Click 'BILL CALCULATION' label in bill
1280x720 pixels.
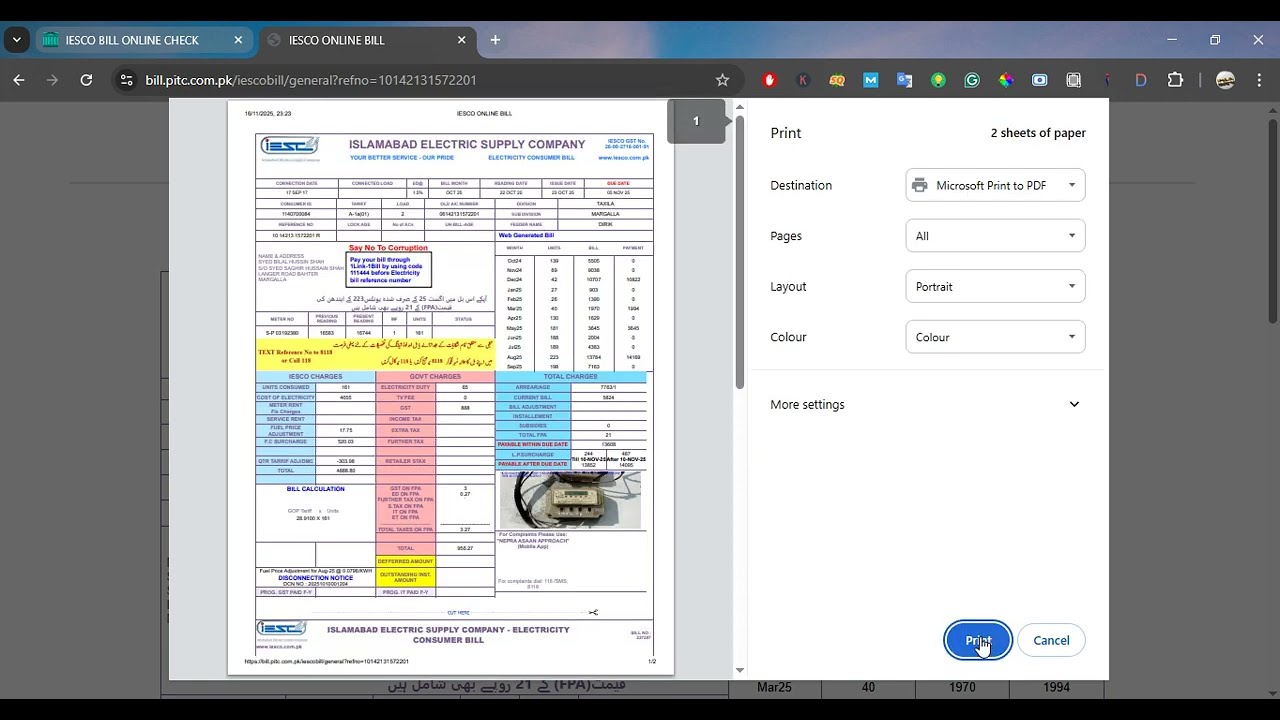coord(315,489)
